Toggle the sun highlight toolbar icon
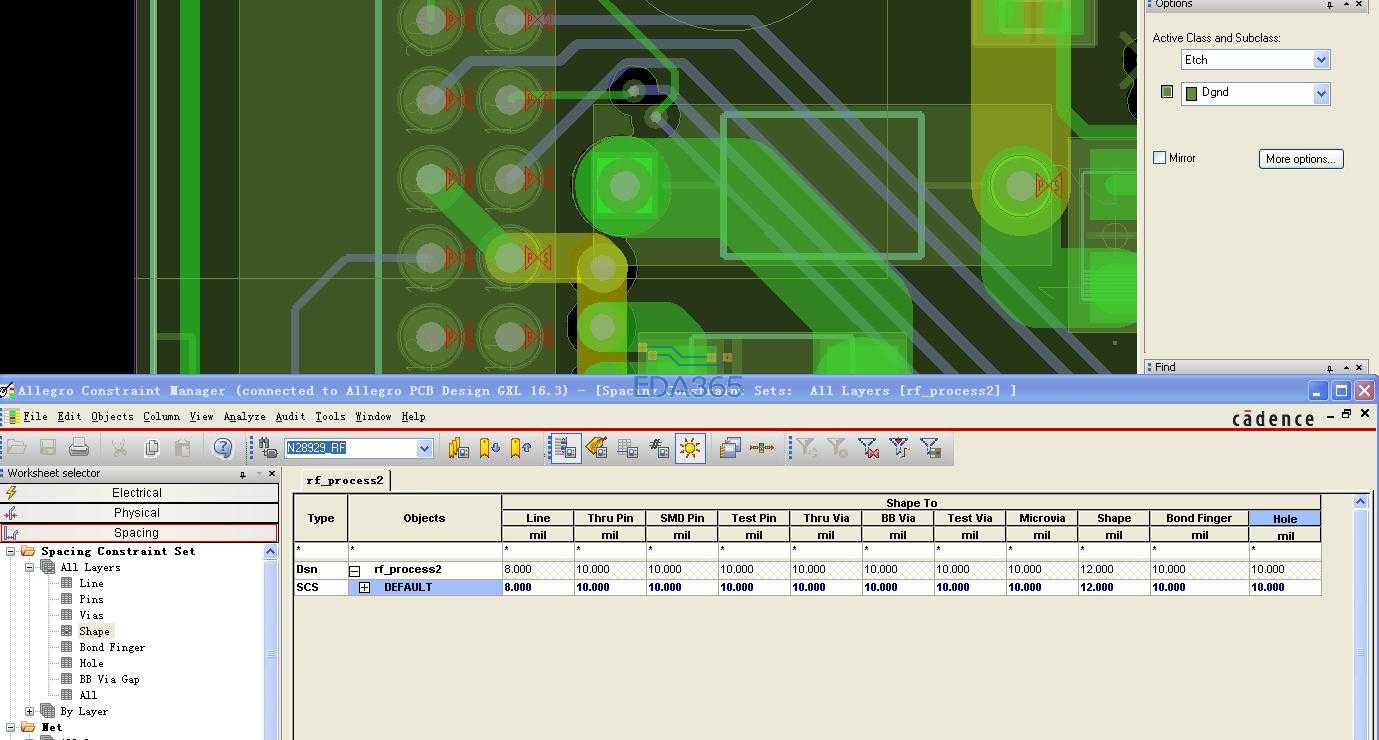 690,448
